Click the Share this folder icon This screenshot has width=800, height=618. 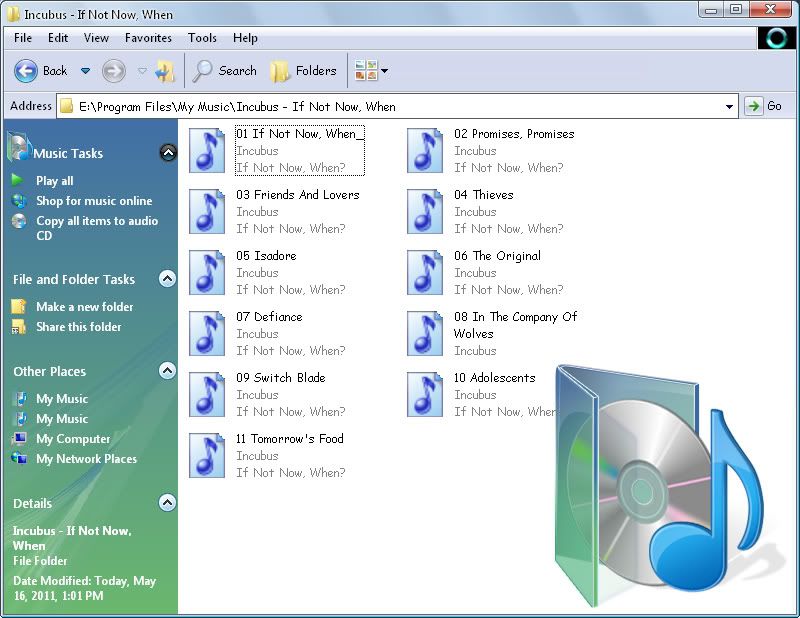coord(19,327)
